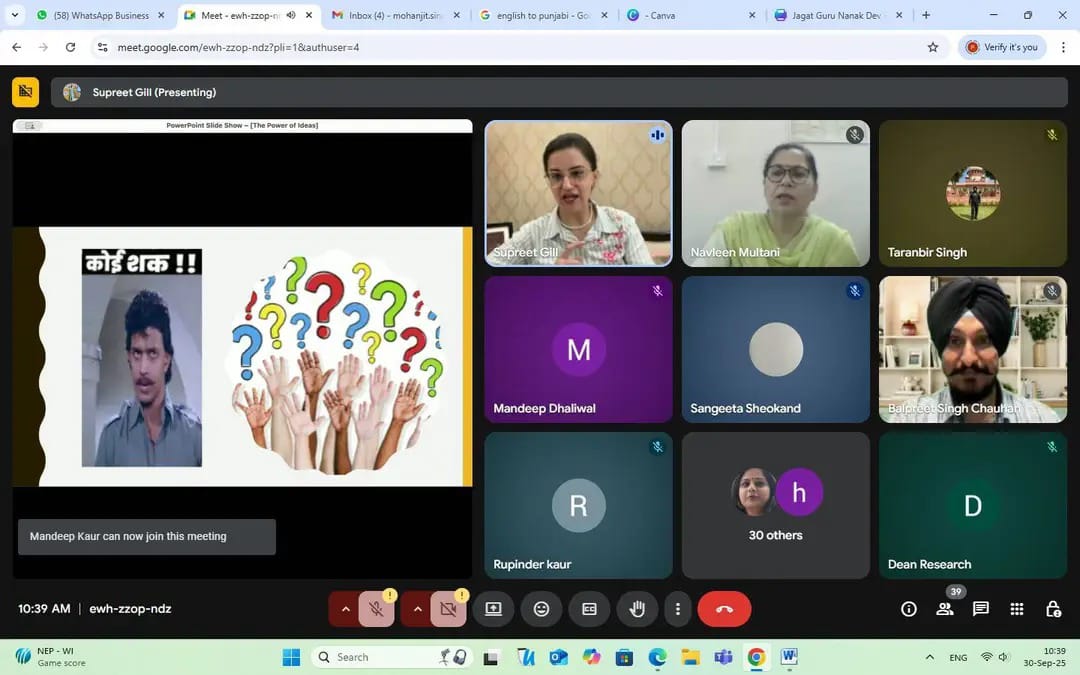
Task: Unmute the microphone in Meet
Action: pos(376,609)
